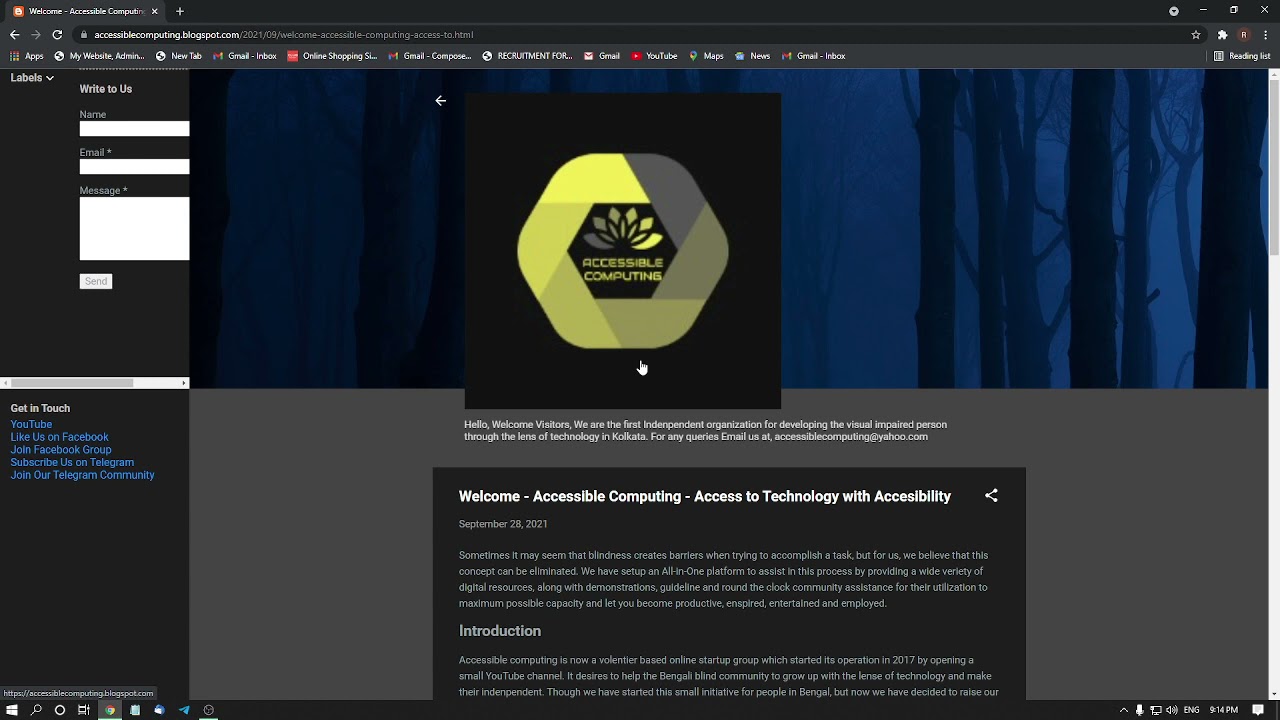Open Like Us on Facebook link
Screen dimensions: 1280x720
pos(59,437)
